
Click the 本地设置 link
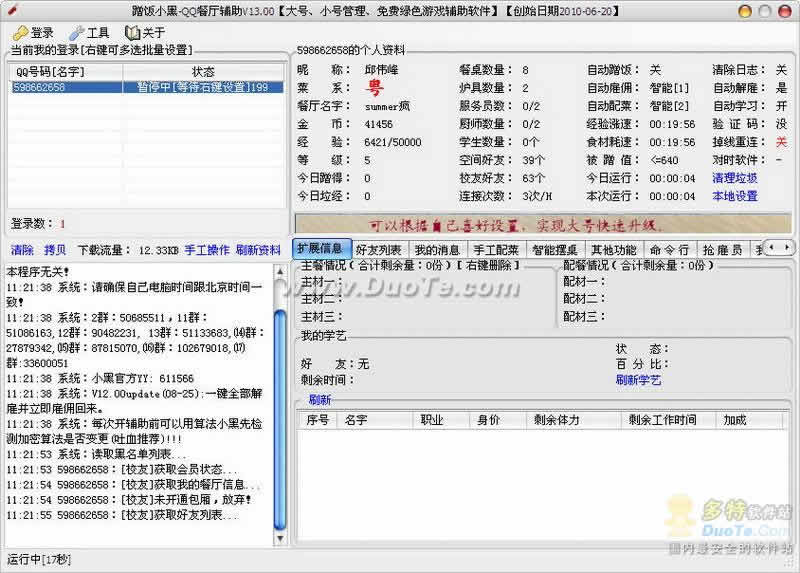(735, 196)
